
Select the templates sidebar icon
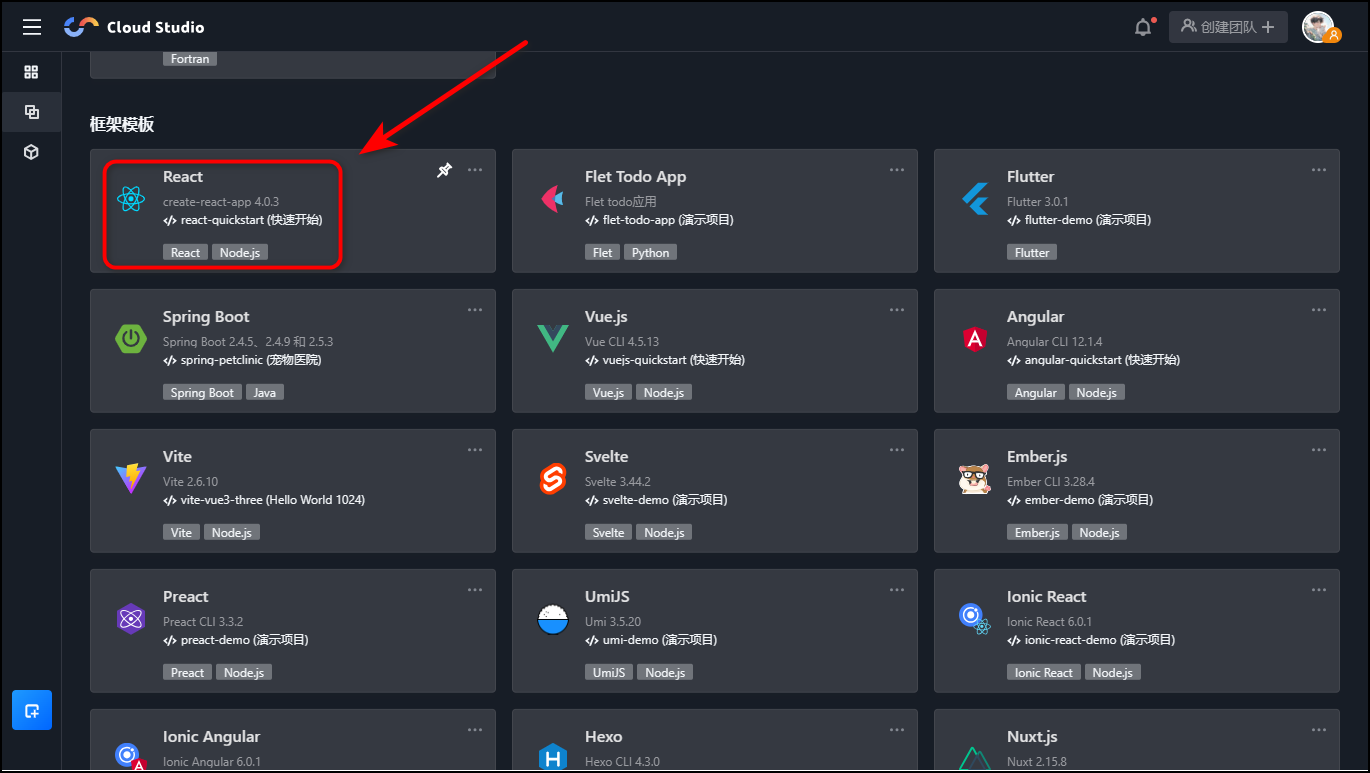31,112
